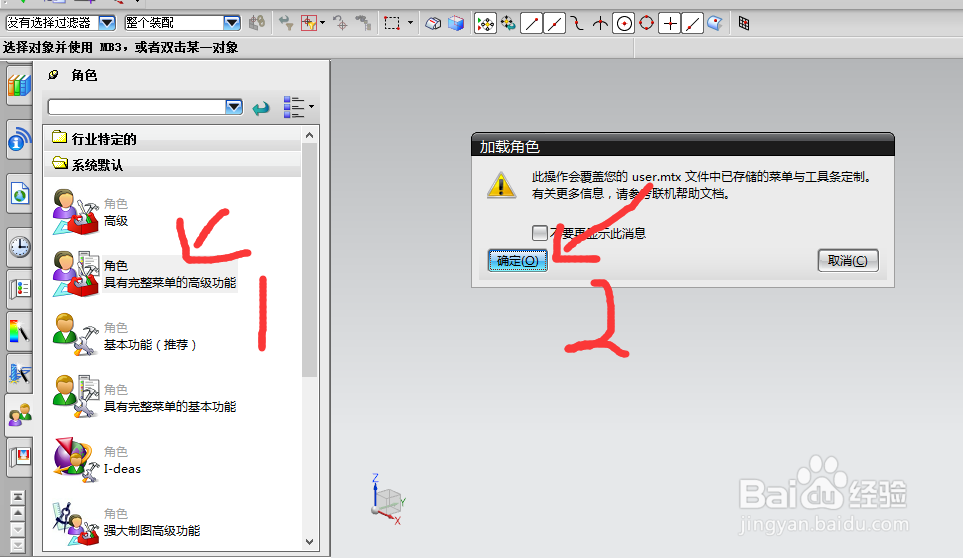
Task: Click the Roles list vertical scrollbar thumb
Action: 310,259
